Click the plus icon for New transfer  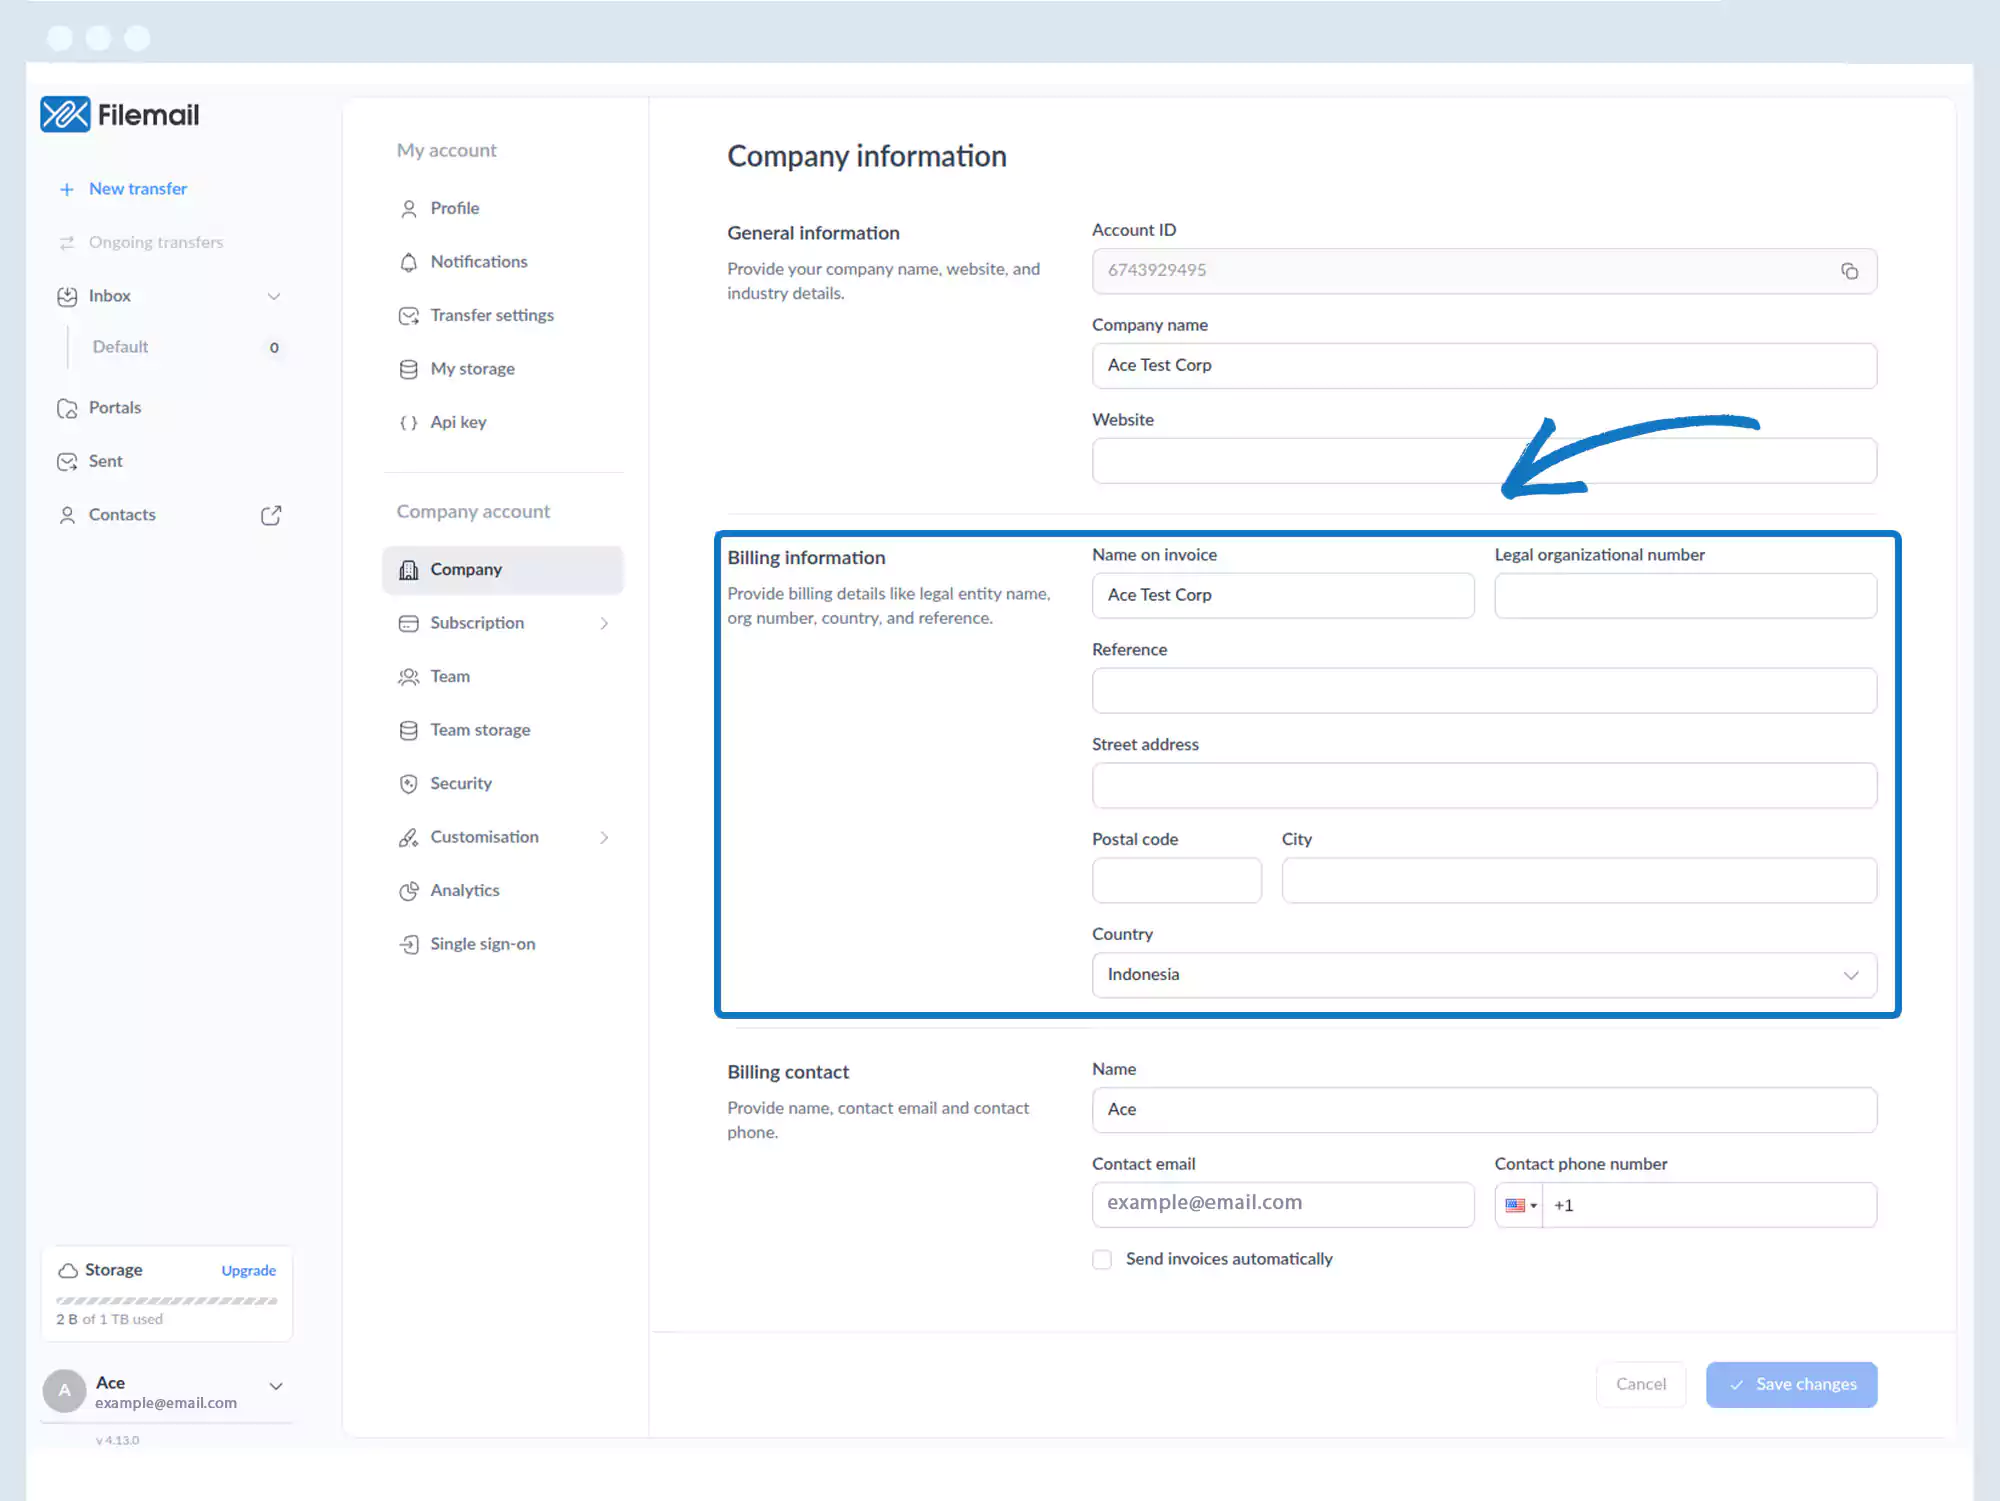pyautogui.click(x=67, y=189)
